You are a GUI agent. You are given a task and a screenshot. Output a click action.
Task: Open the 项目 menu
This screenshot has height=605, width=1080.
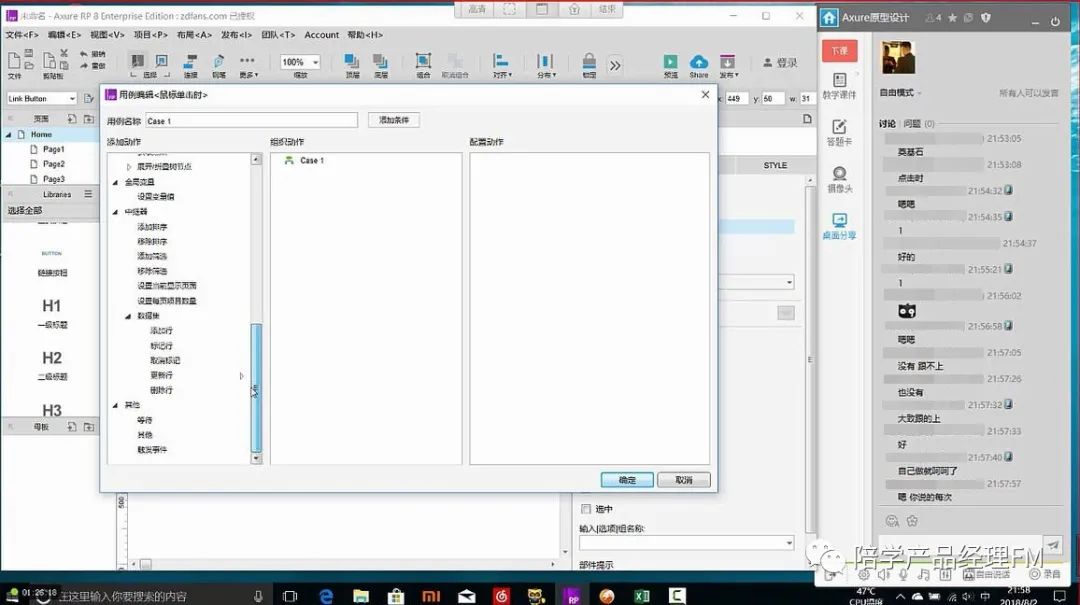coord(151,34)
